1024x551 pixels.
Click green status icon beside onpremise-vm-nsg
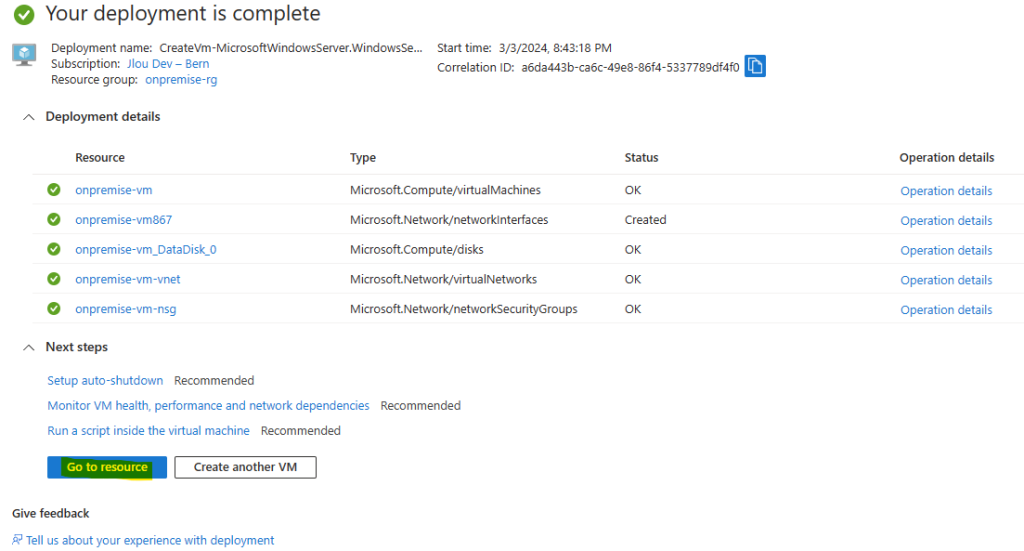[x=54, y=308]
